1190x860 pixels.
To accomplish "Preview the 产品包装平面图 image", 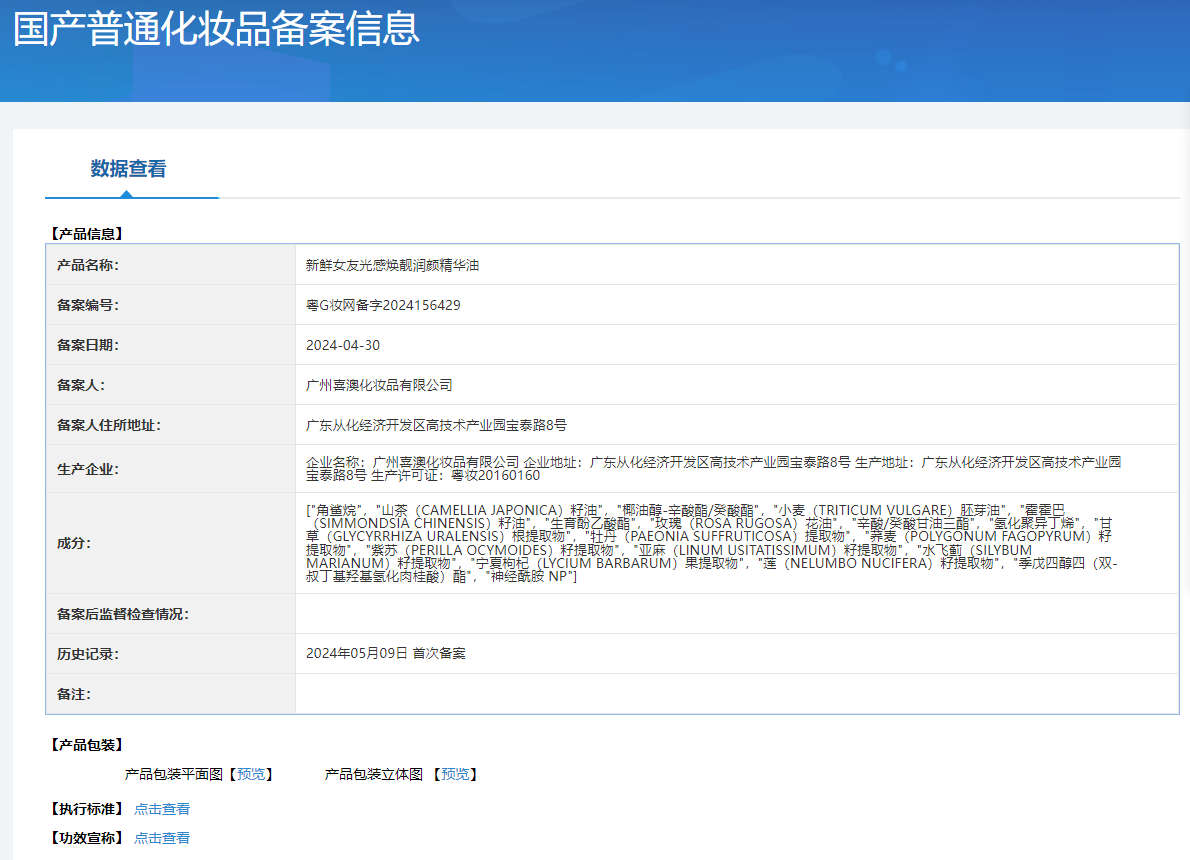I will coord(251,774).
